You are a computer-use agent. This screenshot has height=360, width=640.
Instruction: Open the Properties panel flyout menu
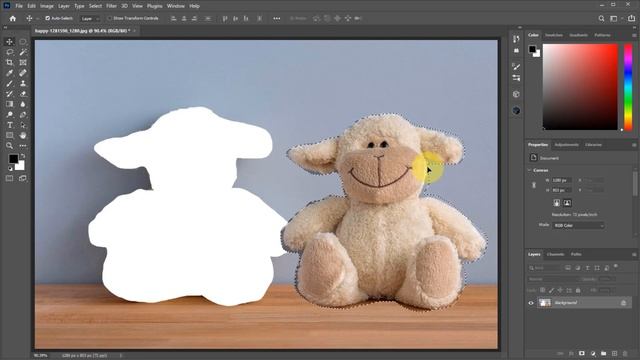634,145
